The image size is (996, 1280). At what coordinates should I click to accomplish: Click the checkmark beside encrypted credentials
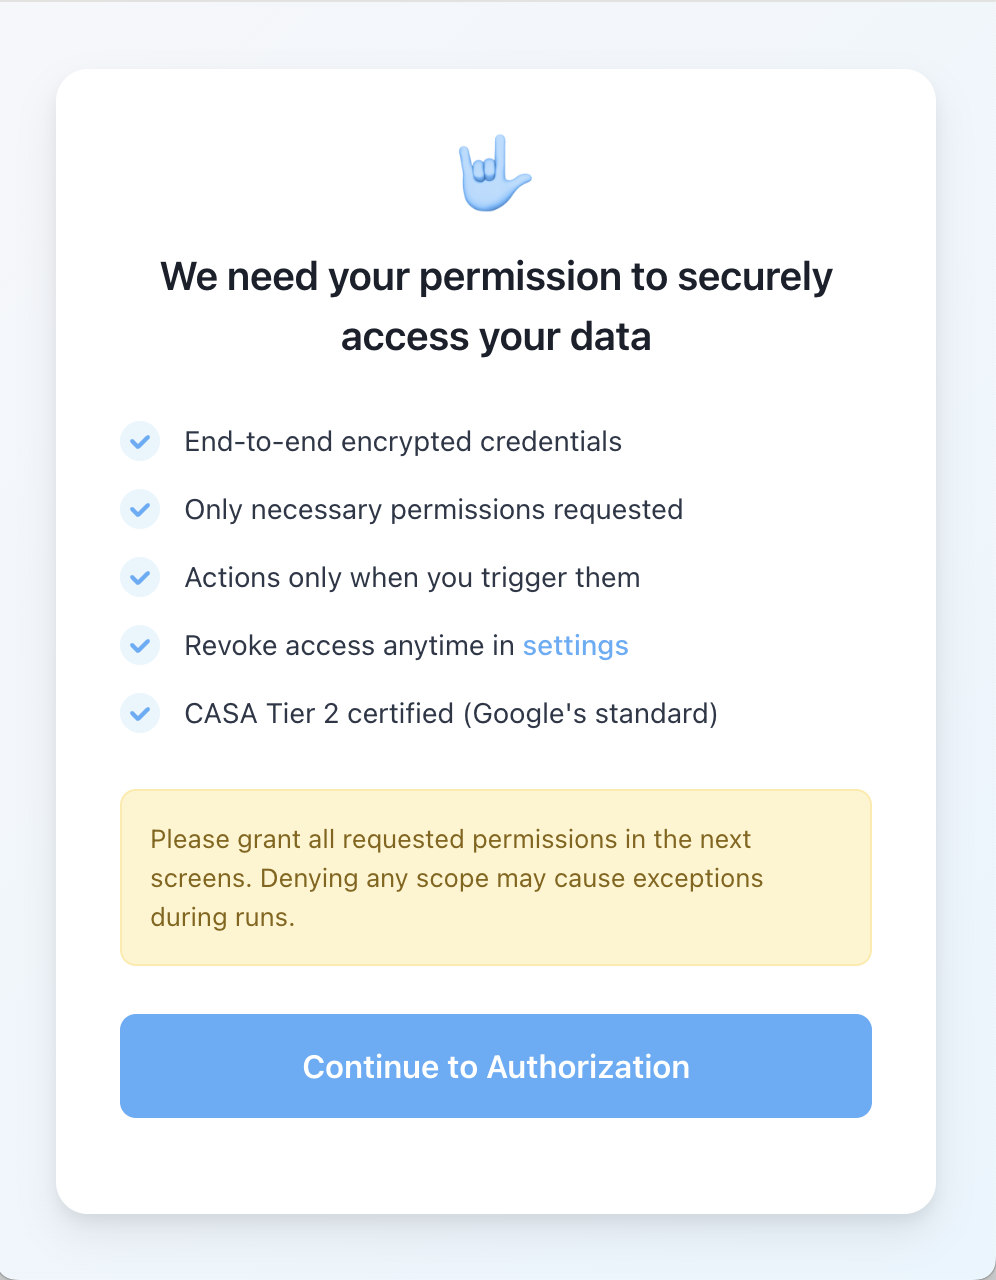140,441
